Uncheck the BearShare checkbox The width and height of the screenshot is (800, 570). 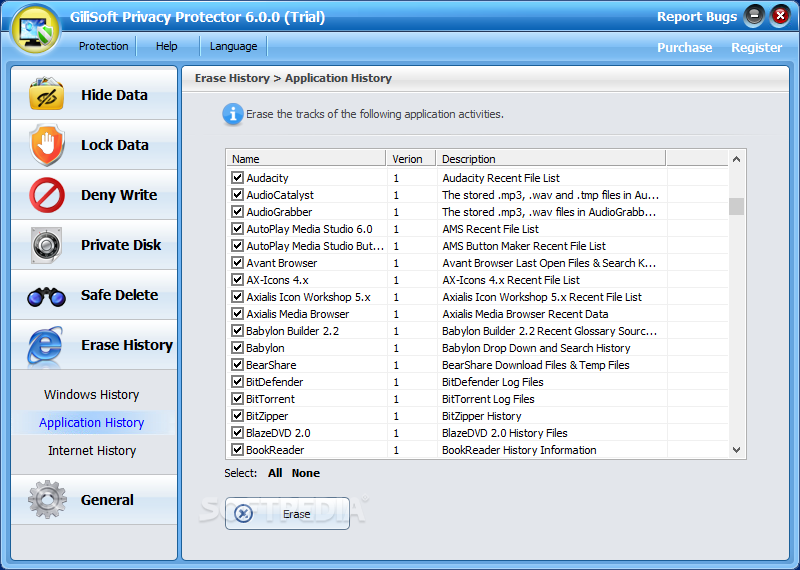[x=237, y=364]
